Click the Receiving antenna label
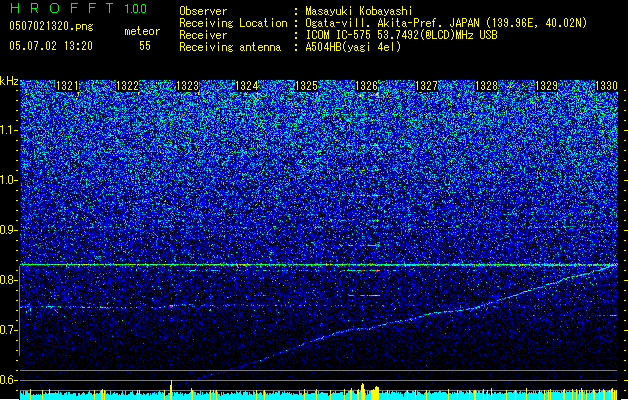The height and width of the screenshot is (400, 629). (230, 47)
